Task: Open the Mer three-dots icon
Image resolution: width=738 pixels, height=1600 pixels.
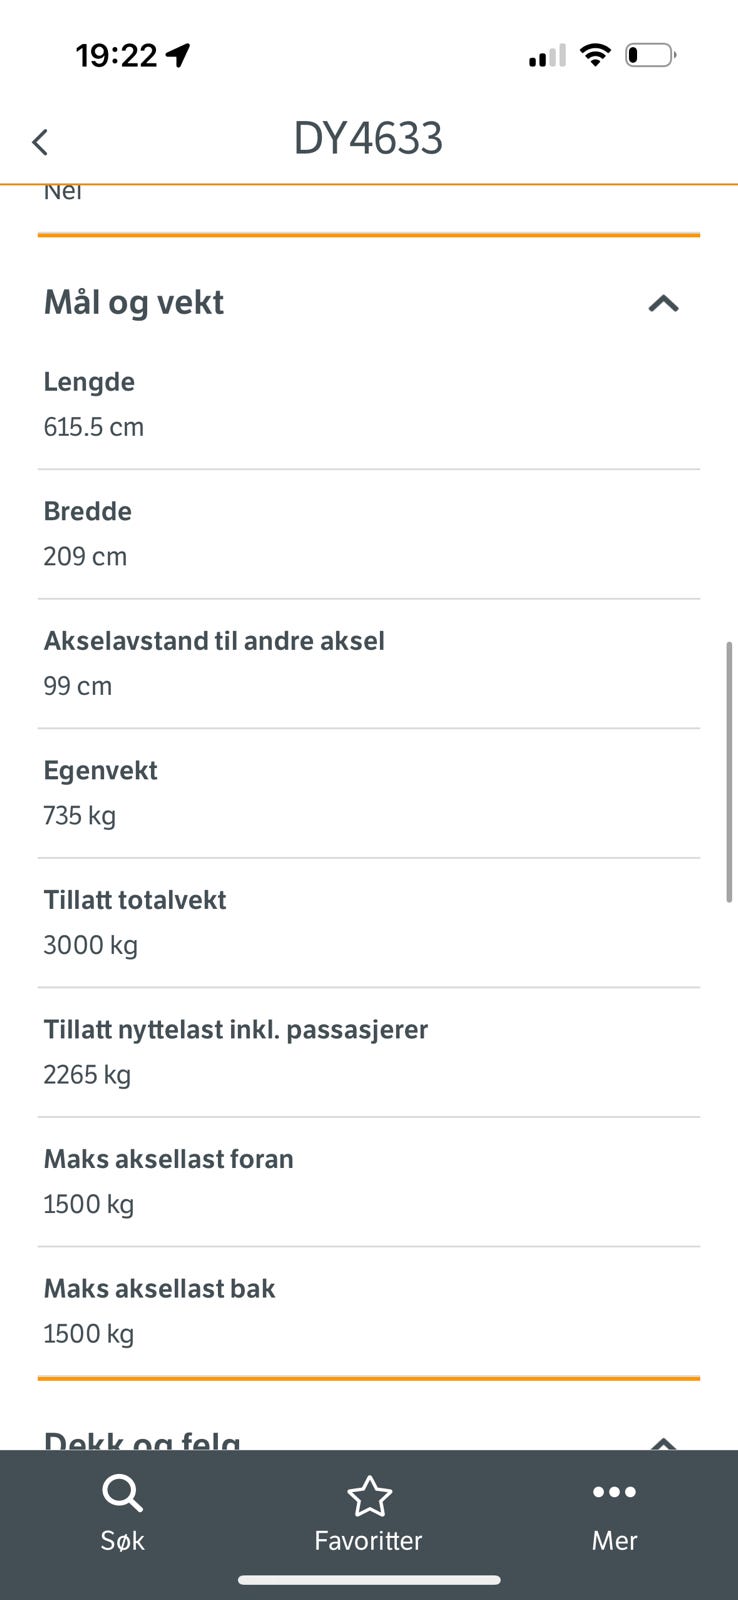Action: click(x=614, y=1492)
